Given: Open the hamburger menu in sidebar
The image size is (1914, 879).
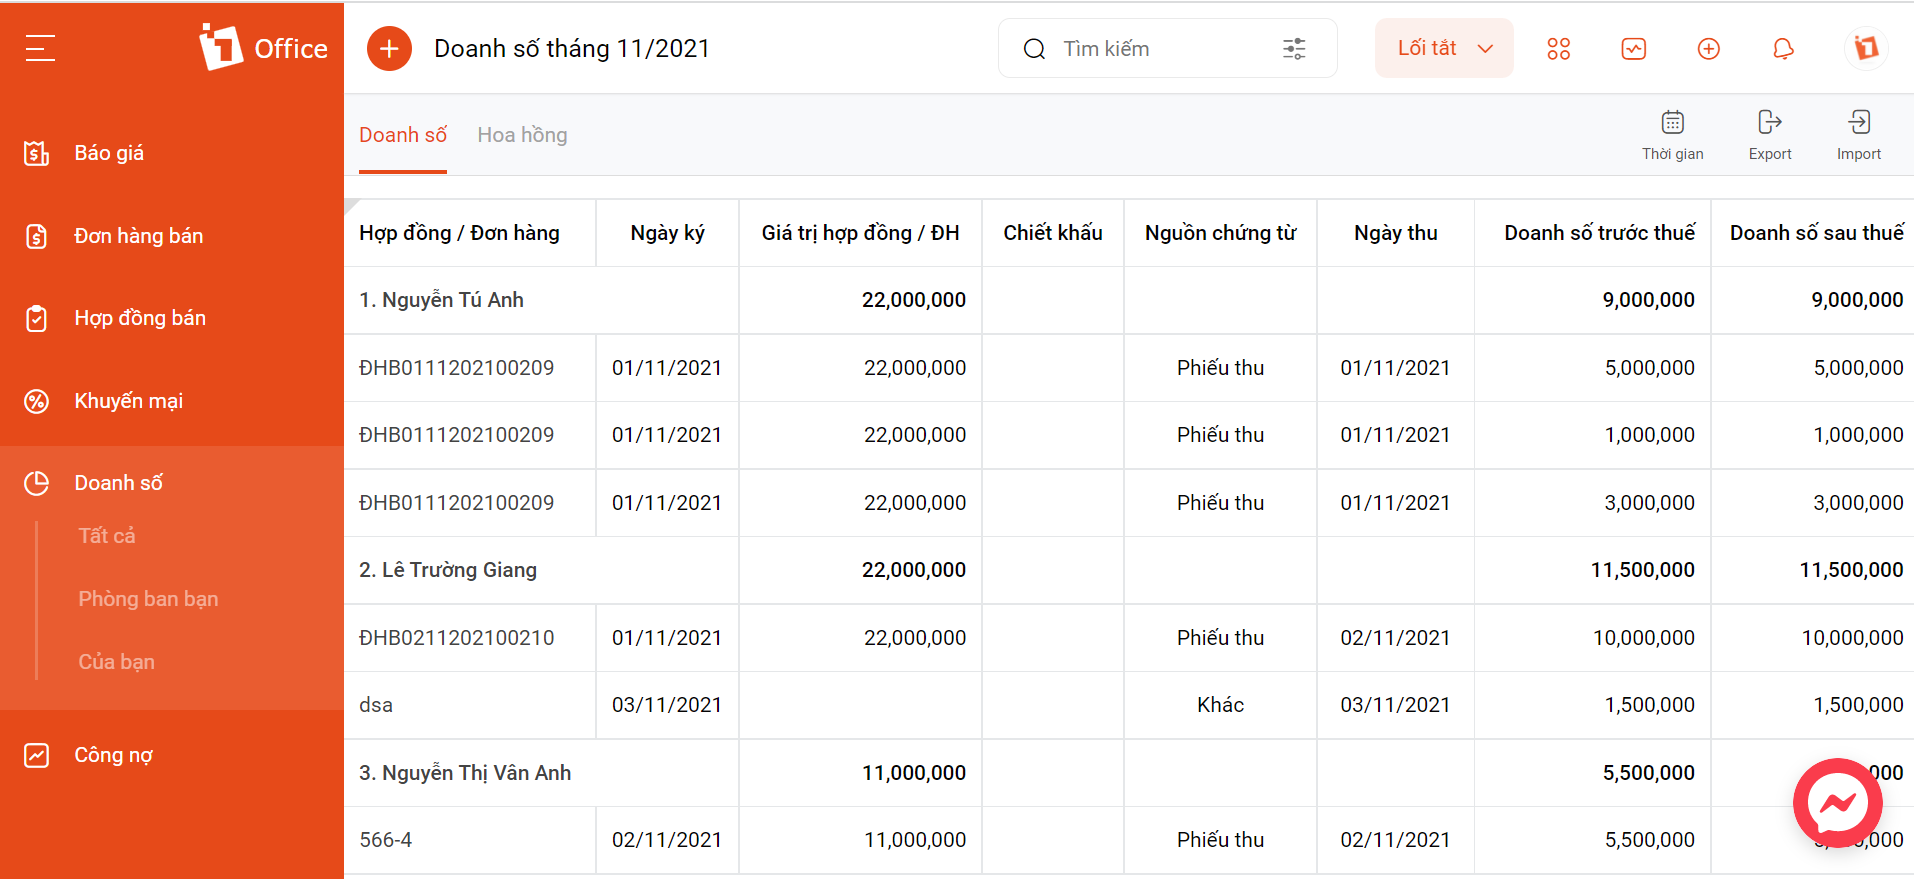Looking at the screenshot, I should point(40,48).
